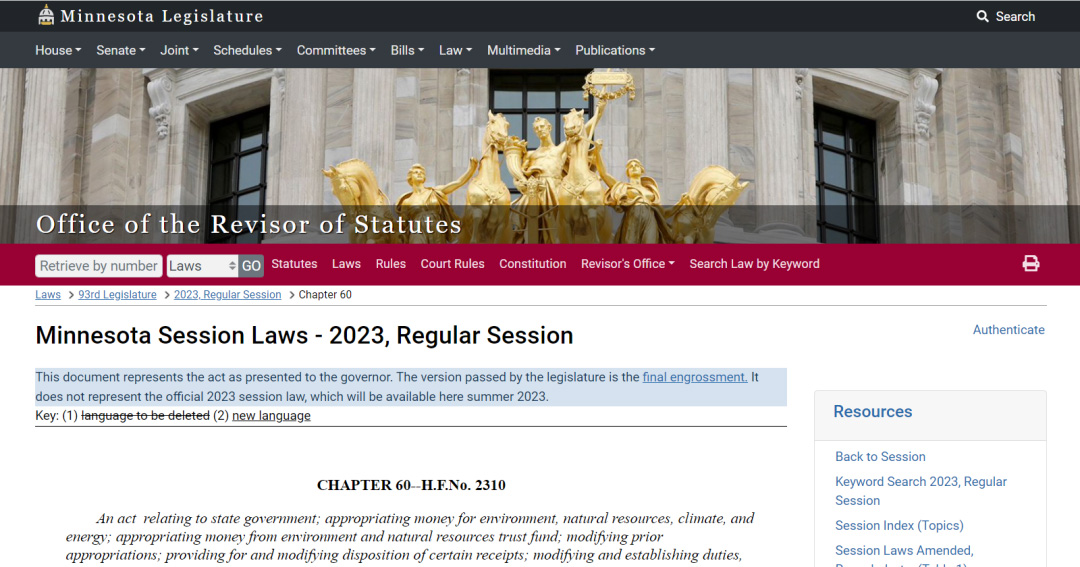Click the Retrieve by number input field

(x=98, y=266)
